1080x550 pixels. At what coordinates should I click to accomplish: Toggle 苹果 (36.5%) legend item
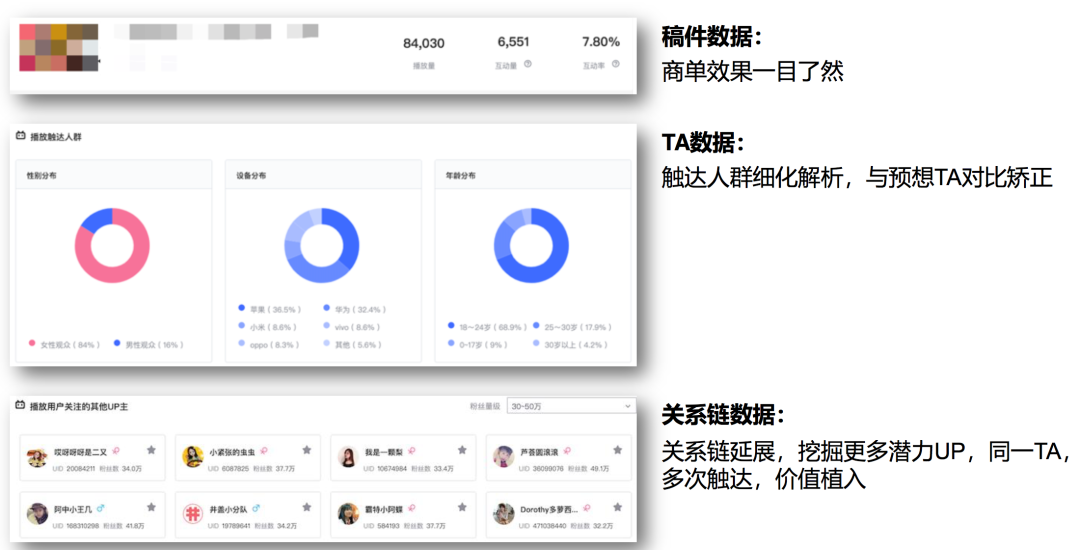[269, 309]
